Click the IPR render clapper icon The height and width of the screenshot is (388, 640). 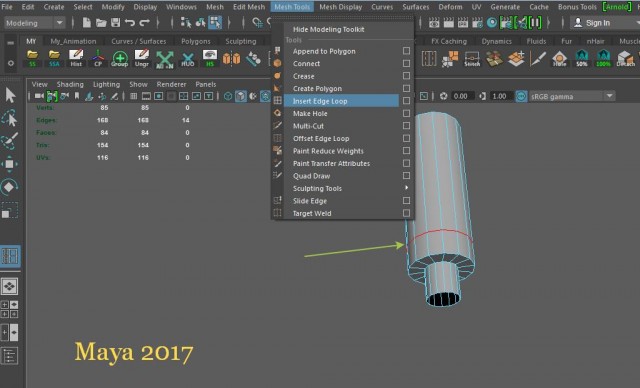pyautogui.click(x=462, y=23)
